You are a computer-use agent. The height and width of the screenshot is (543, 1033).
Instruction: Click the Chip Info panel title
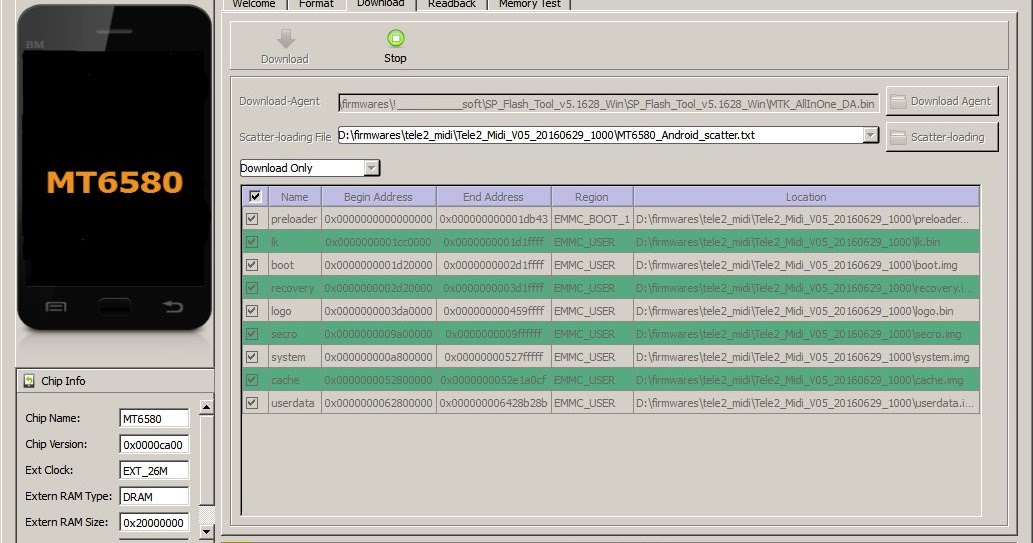click(63, 381)
